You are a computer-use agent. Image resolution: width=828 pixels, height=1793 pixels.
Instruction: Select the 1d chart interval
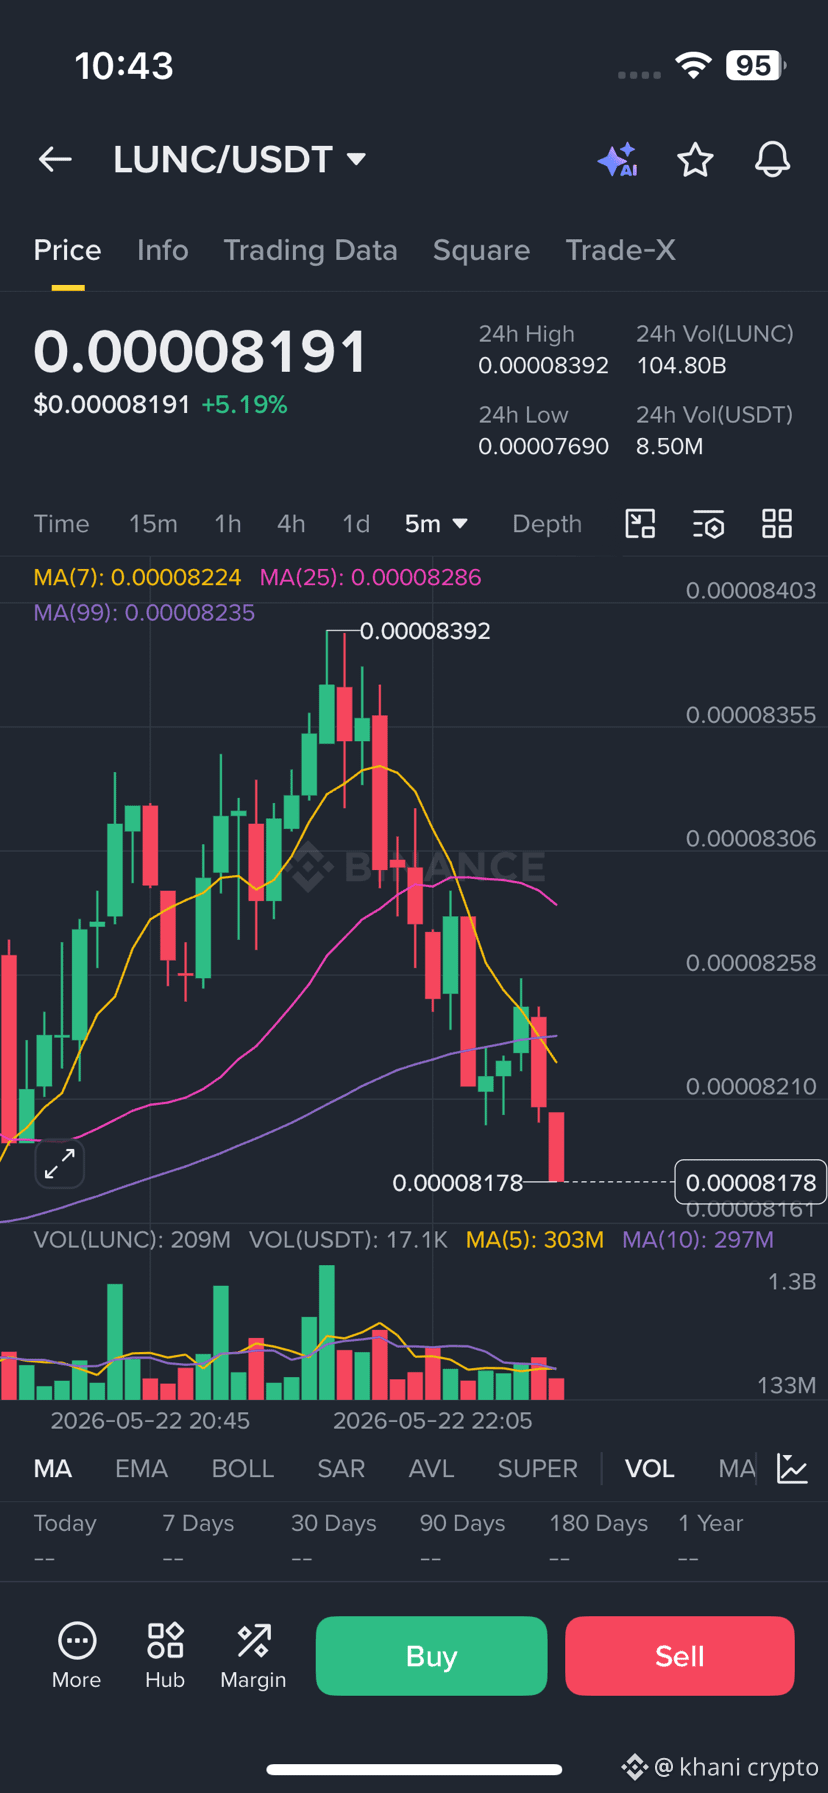pyautogui.click(x=356, y=523)
